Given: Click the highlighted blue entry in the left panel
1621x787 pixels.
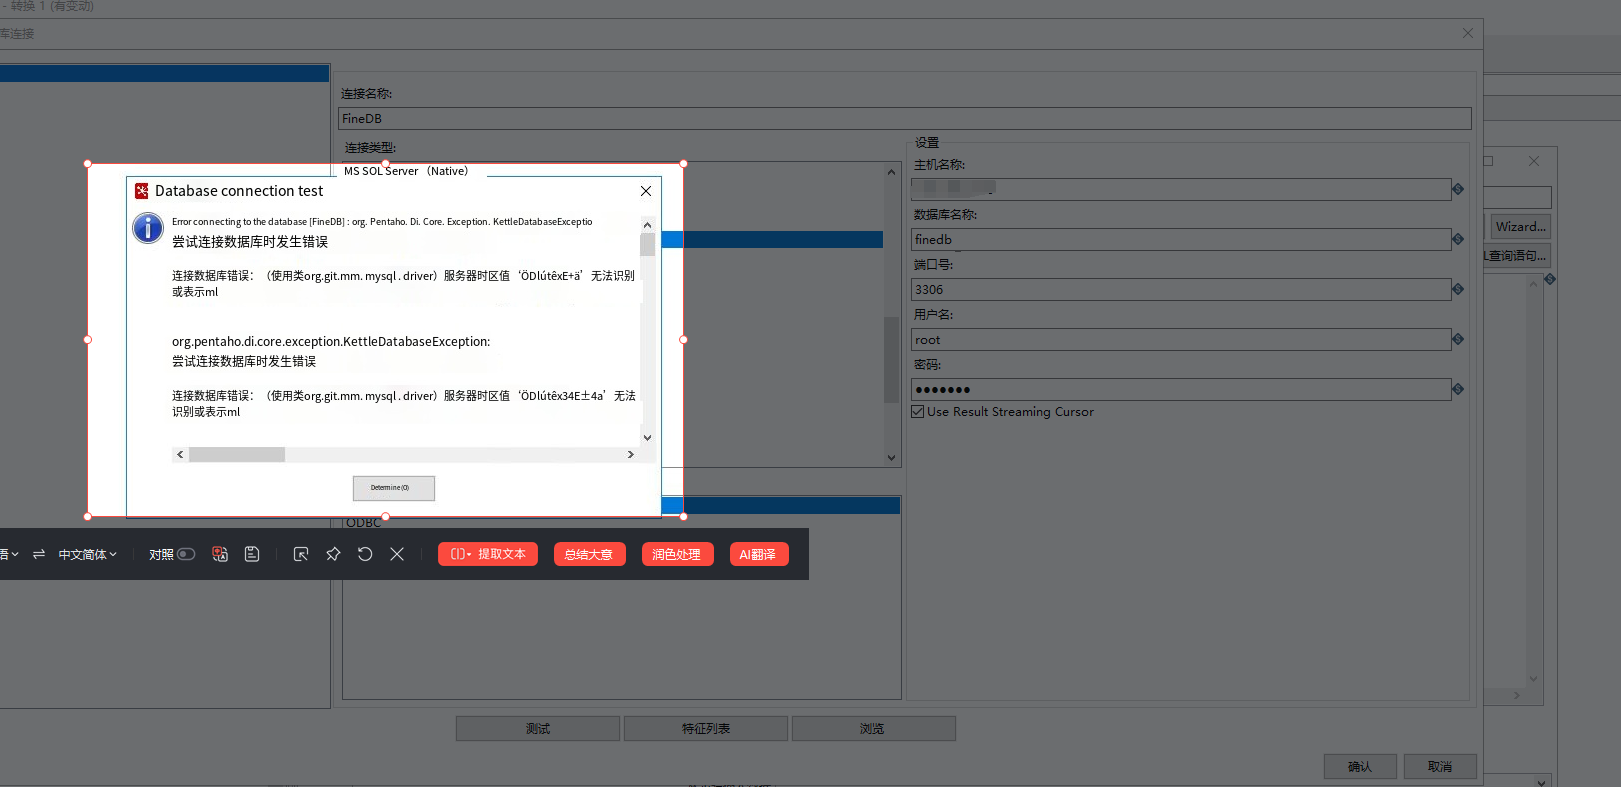Looking at the screenshot, I should pos(164,74).
